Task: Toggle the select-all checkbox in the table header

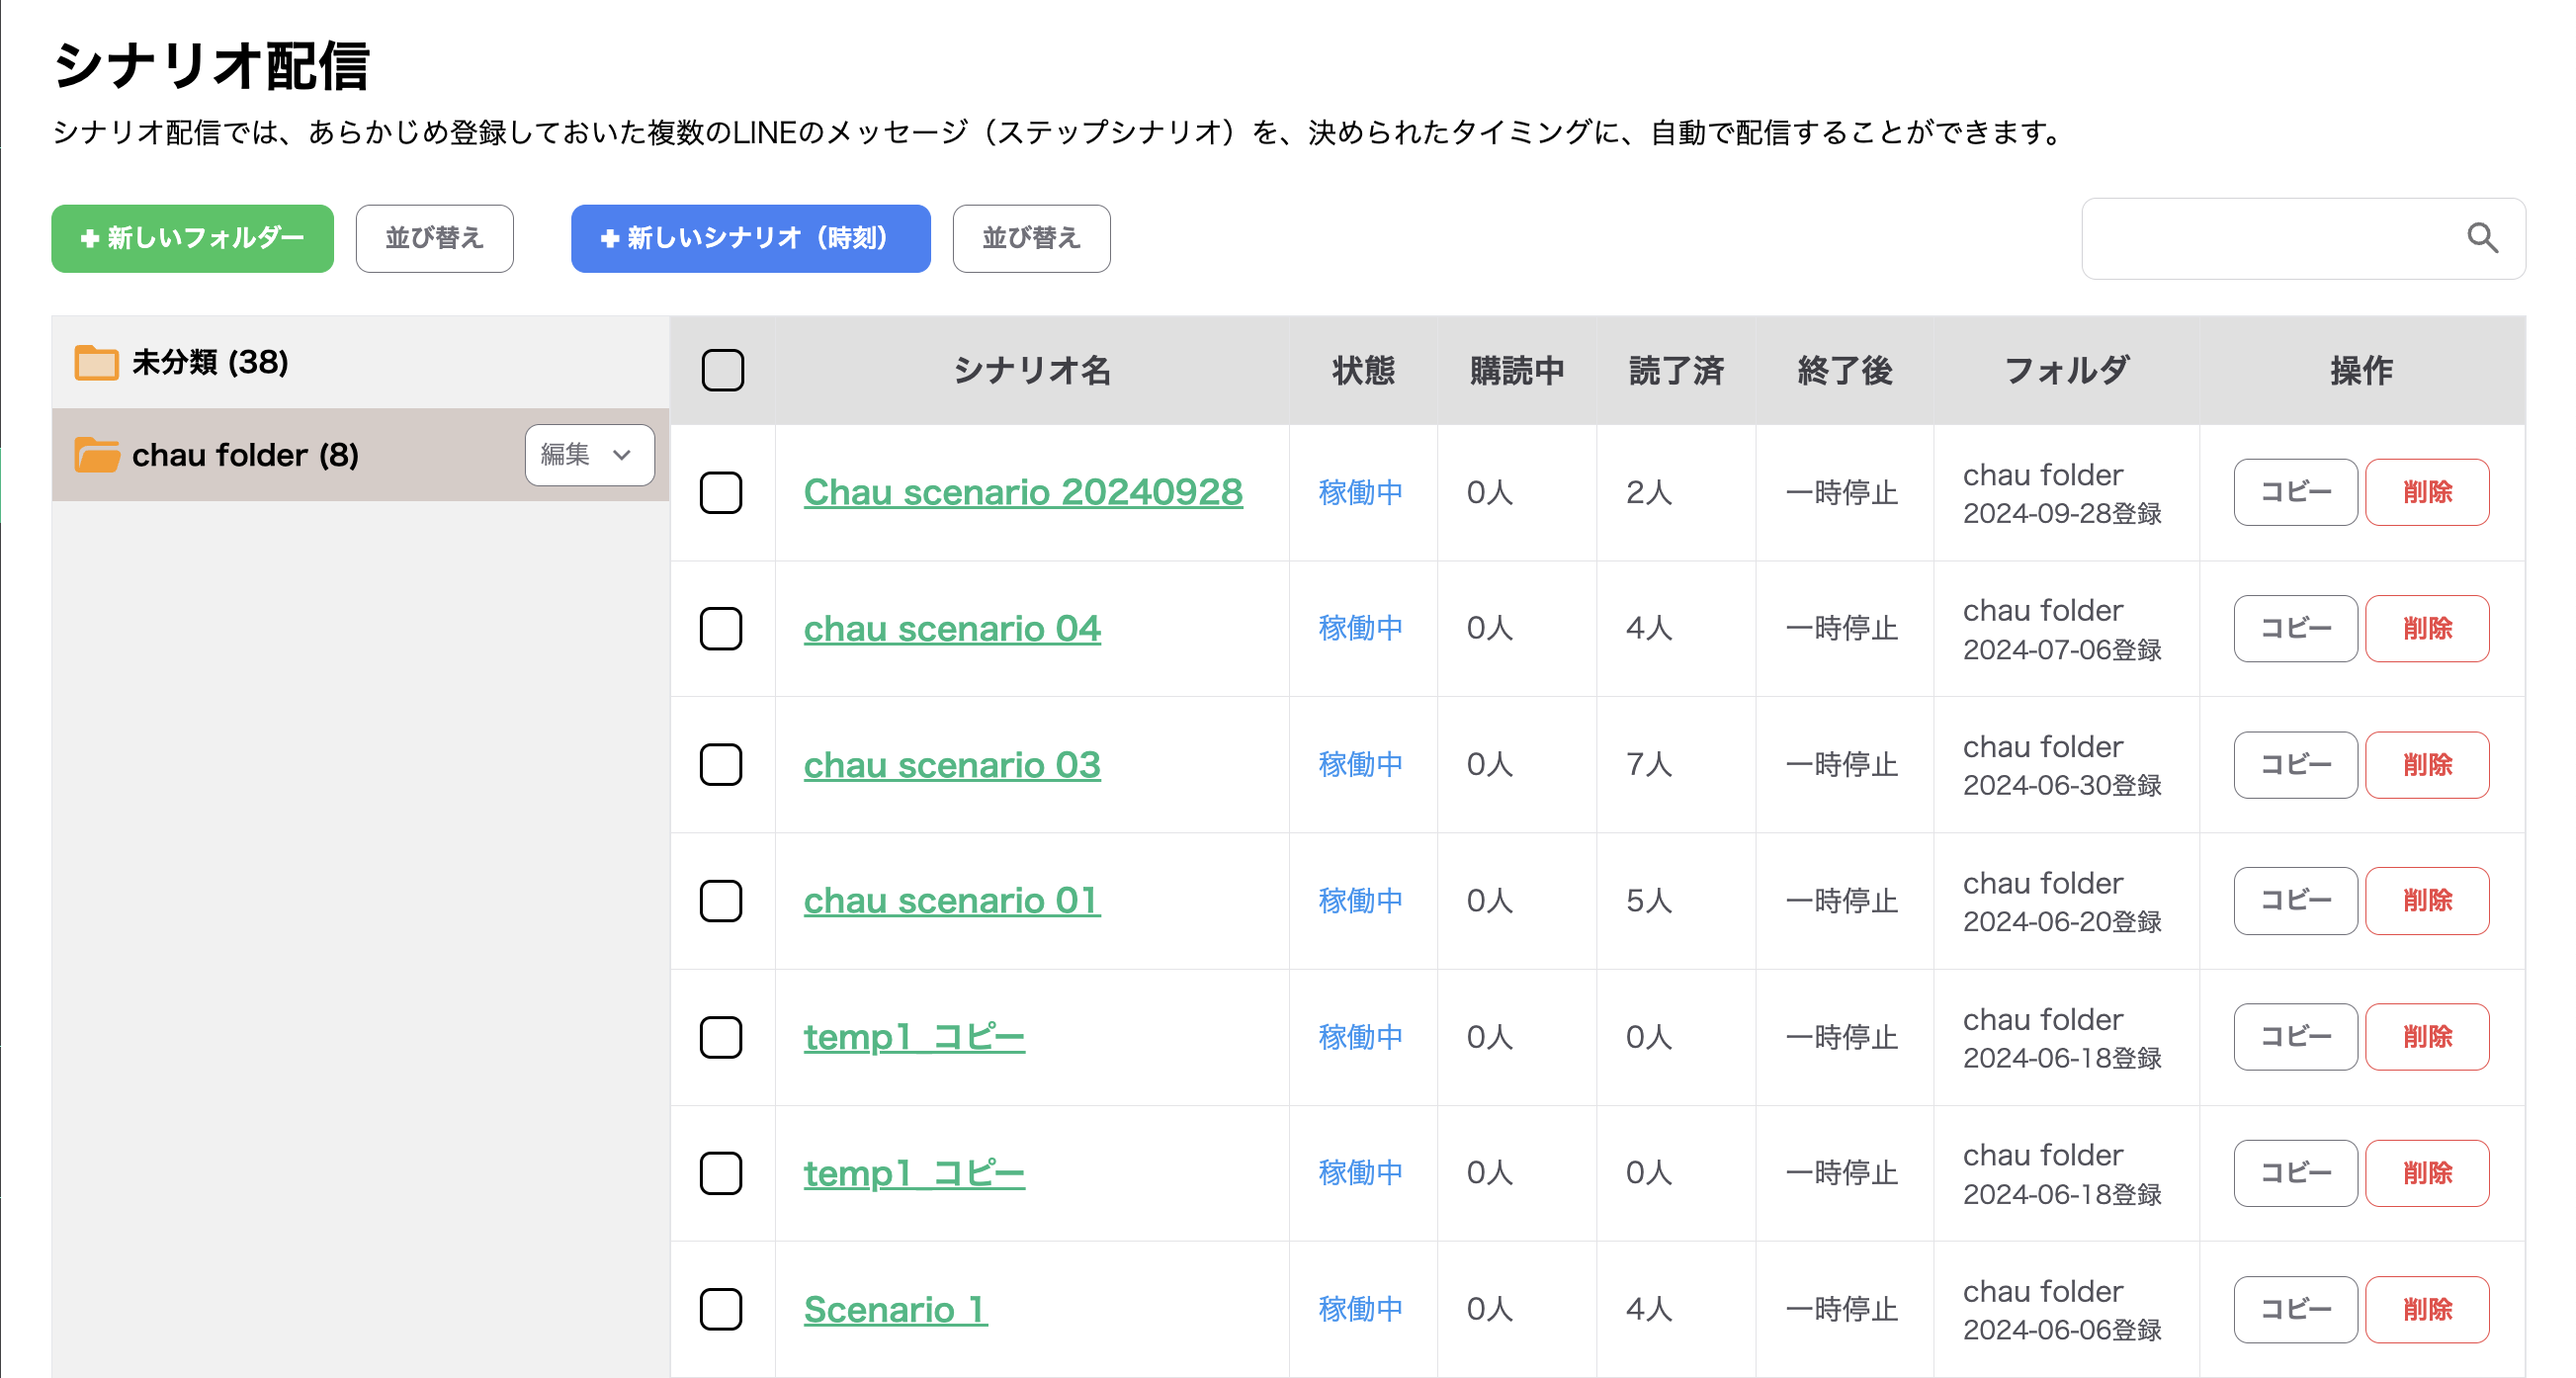Action: [x=722, y=370]
